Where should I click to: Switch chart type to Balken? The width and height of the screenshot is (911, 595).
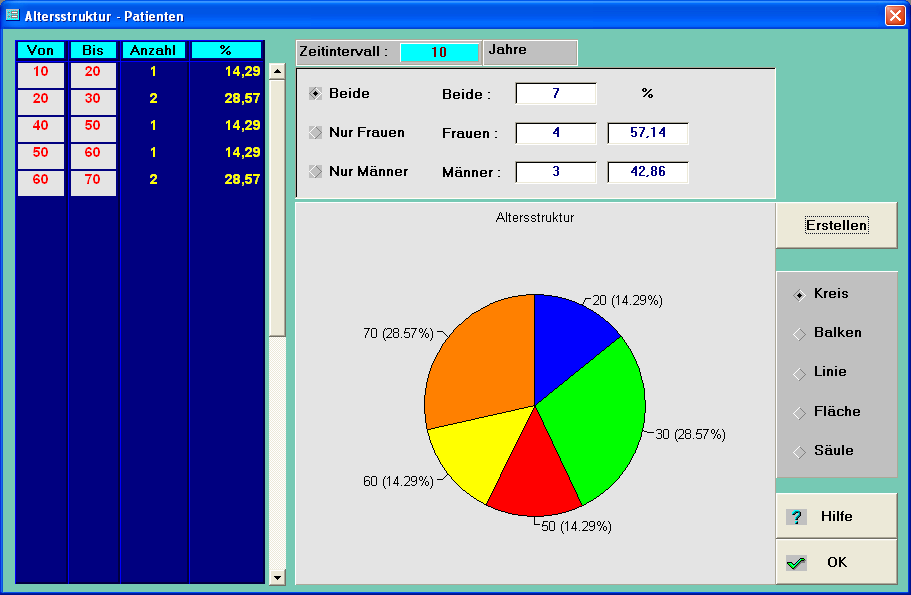799,333
